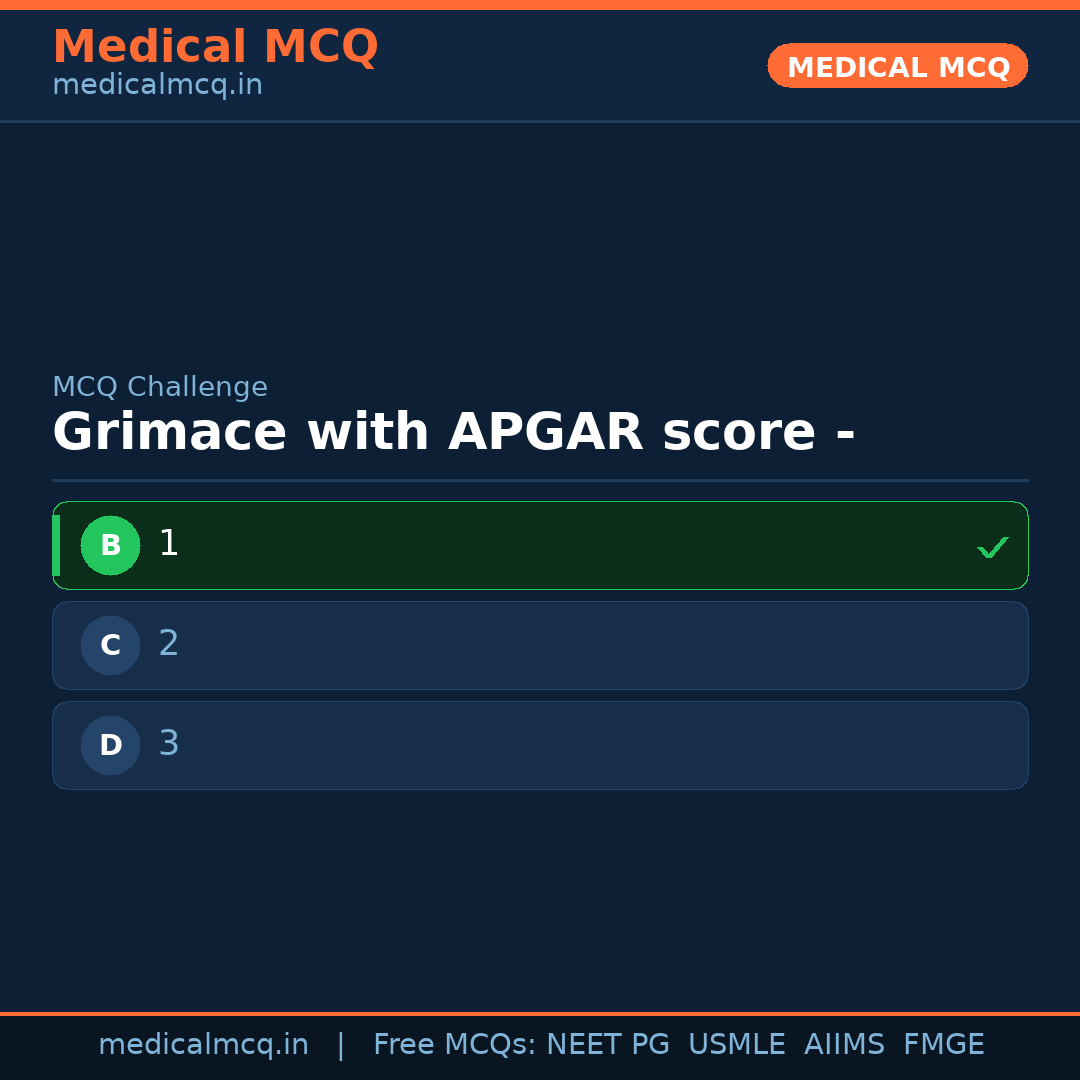Select answer option C showing value 2

pyautogui.click(x=540, y=645)
